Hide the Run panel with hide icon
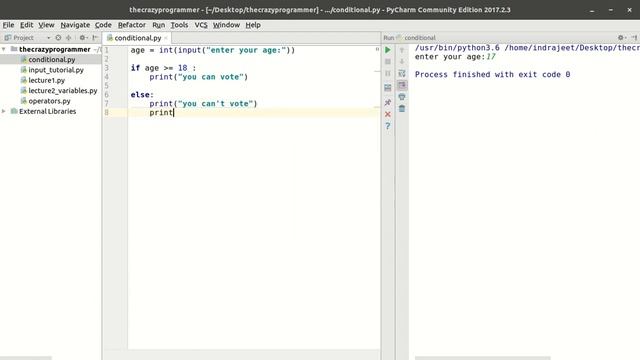This screenshot has height=360, width=640. (x=634, y=38)
